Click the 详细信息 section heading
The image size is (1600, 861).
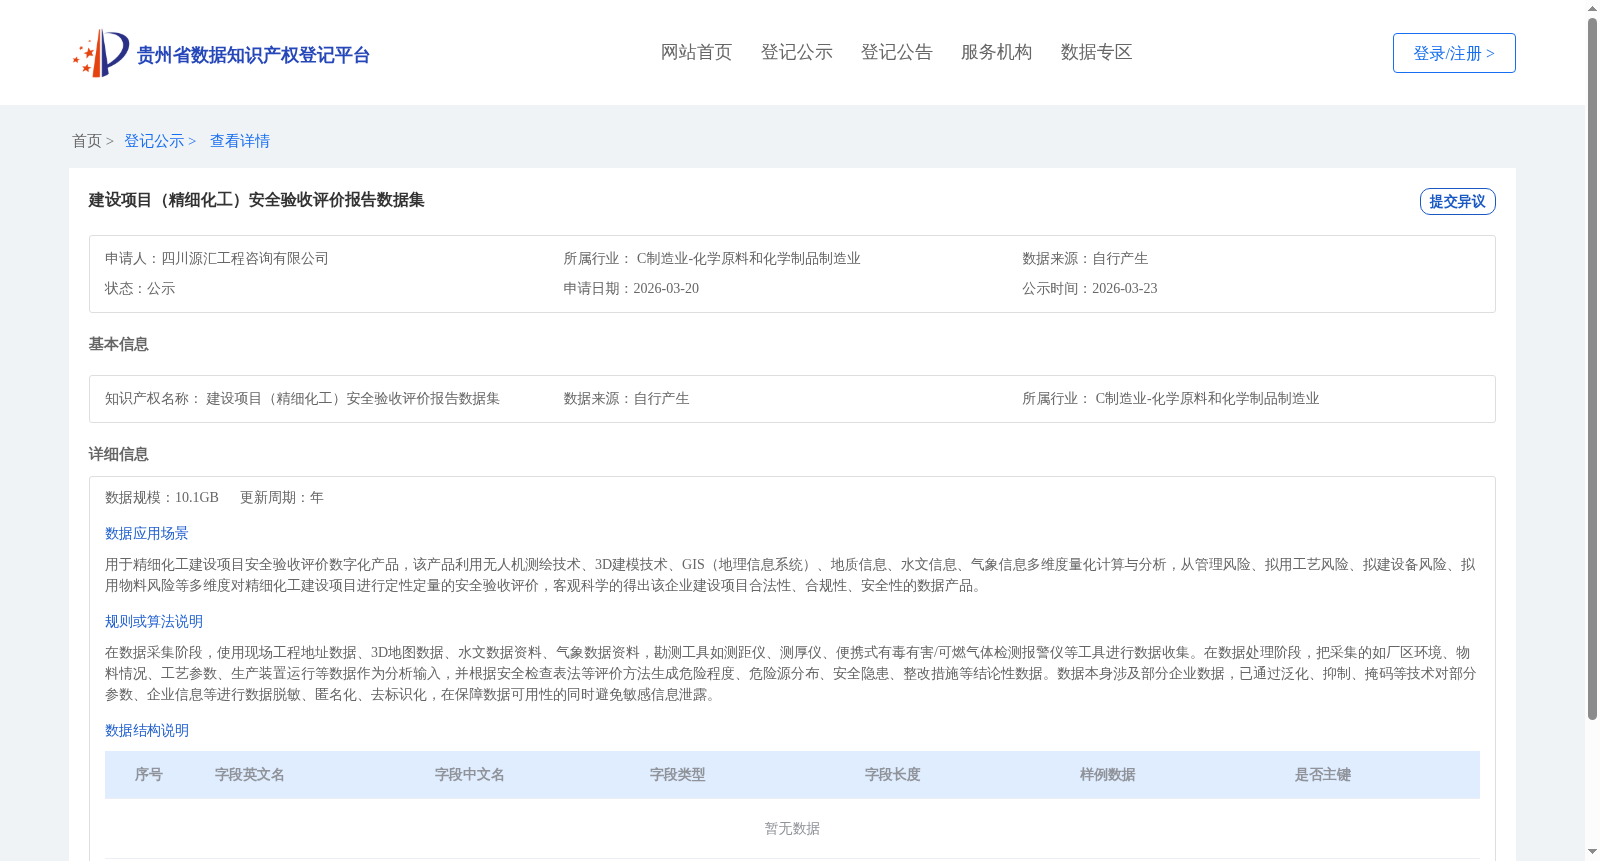[x=118, y=454]
